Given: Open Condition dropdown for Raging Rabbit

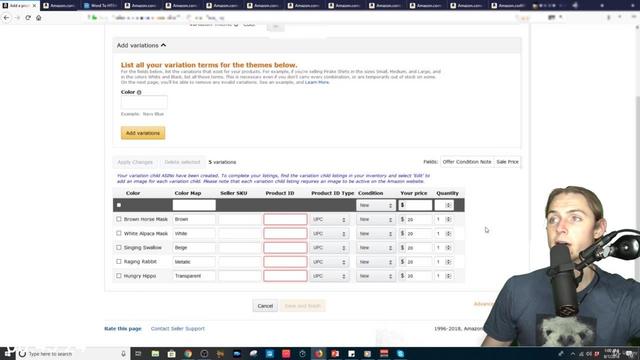Looking at the screenshot, I should click(x=376, y=262).
